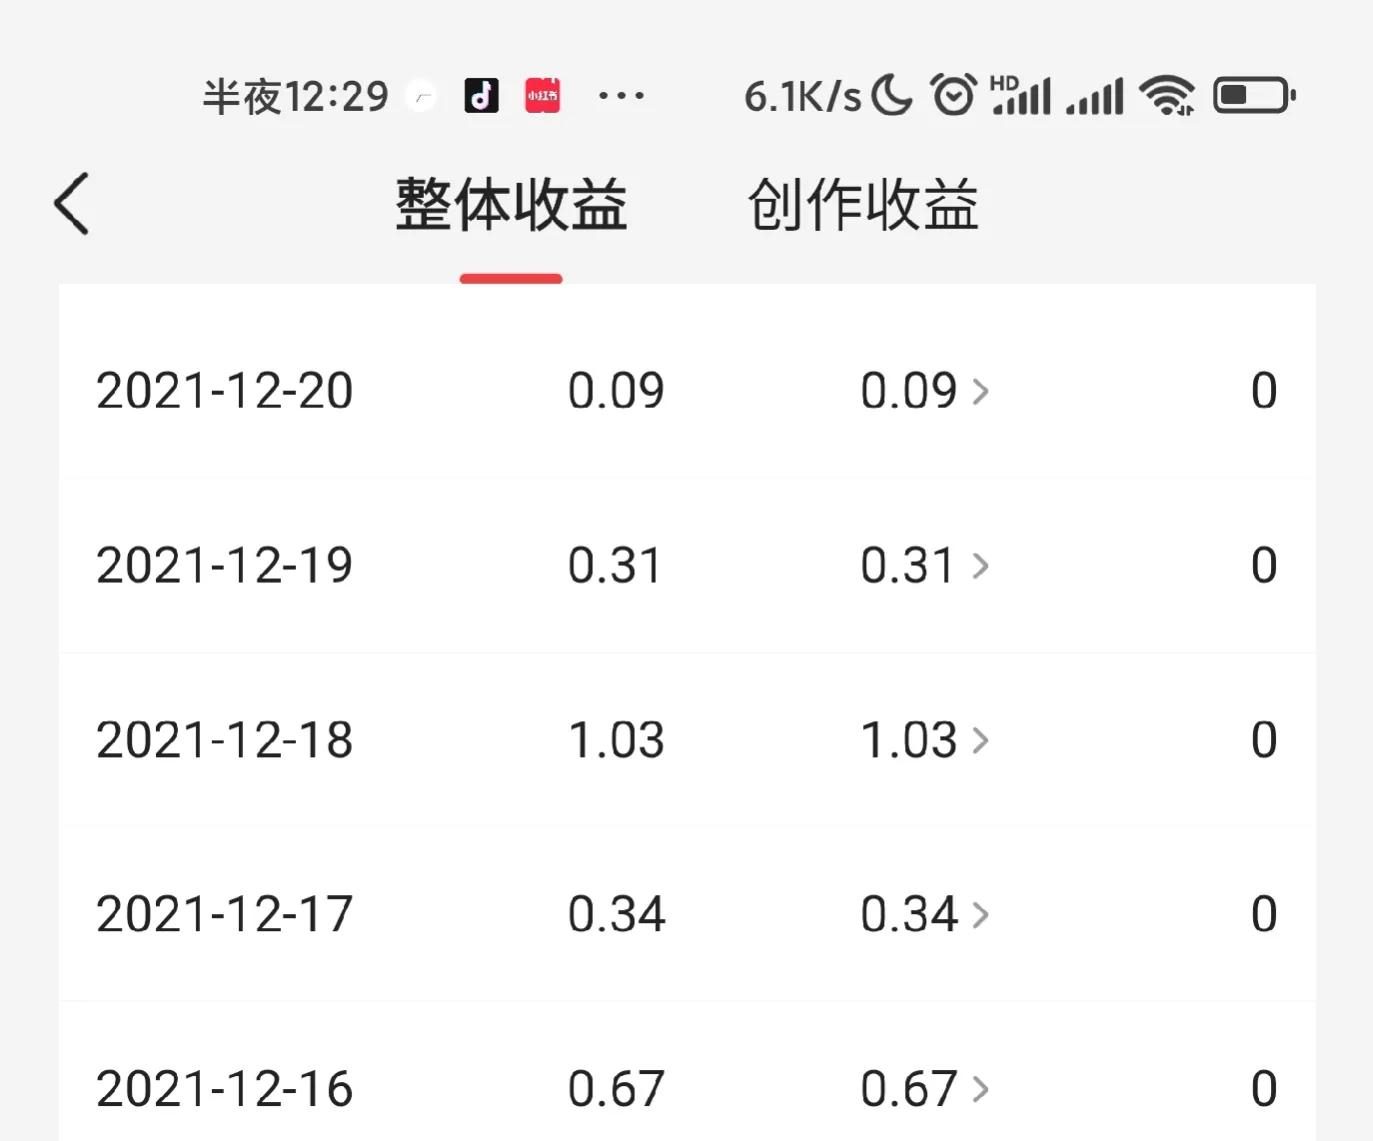Tap the Wi-Fi icon in the status bar
Image resolution: width=1373 pixels, height=1141 pixels.
(1166, 95)
